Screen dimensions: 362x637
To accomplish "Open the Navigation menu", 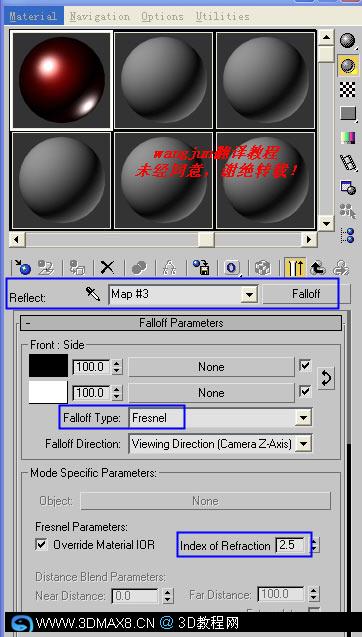I will 100,16.
